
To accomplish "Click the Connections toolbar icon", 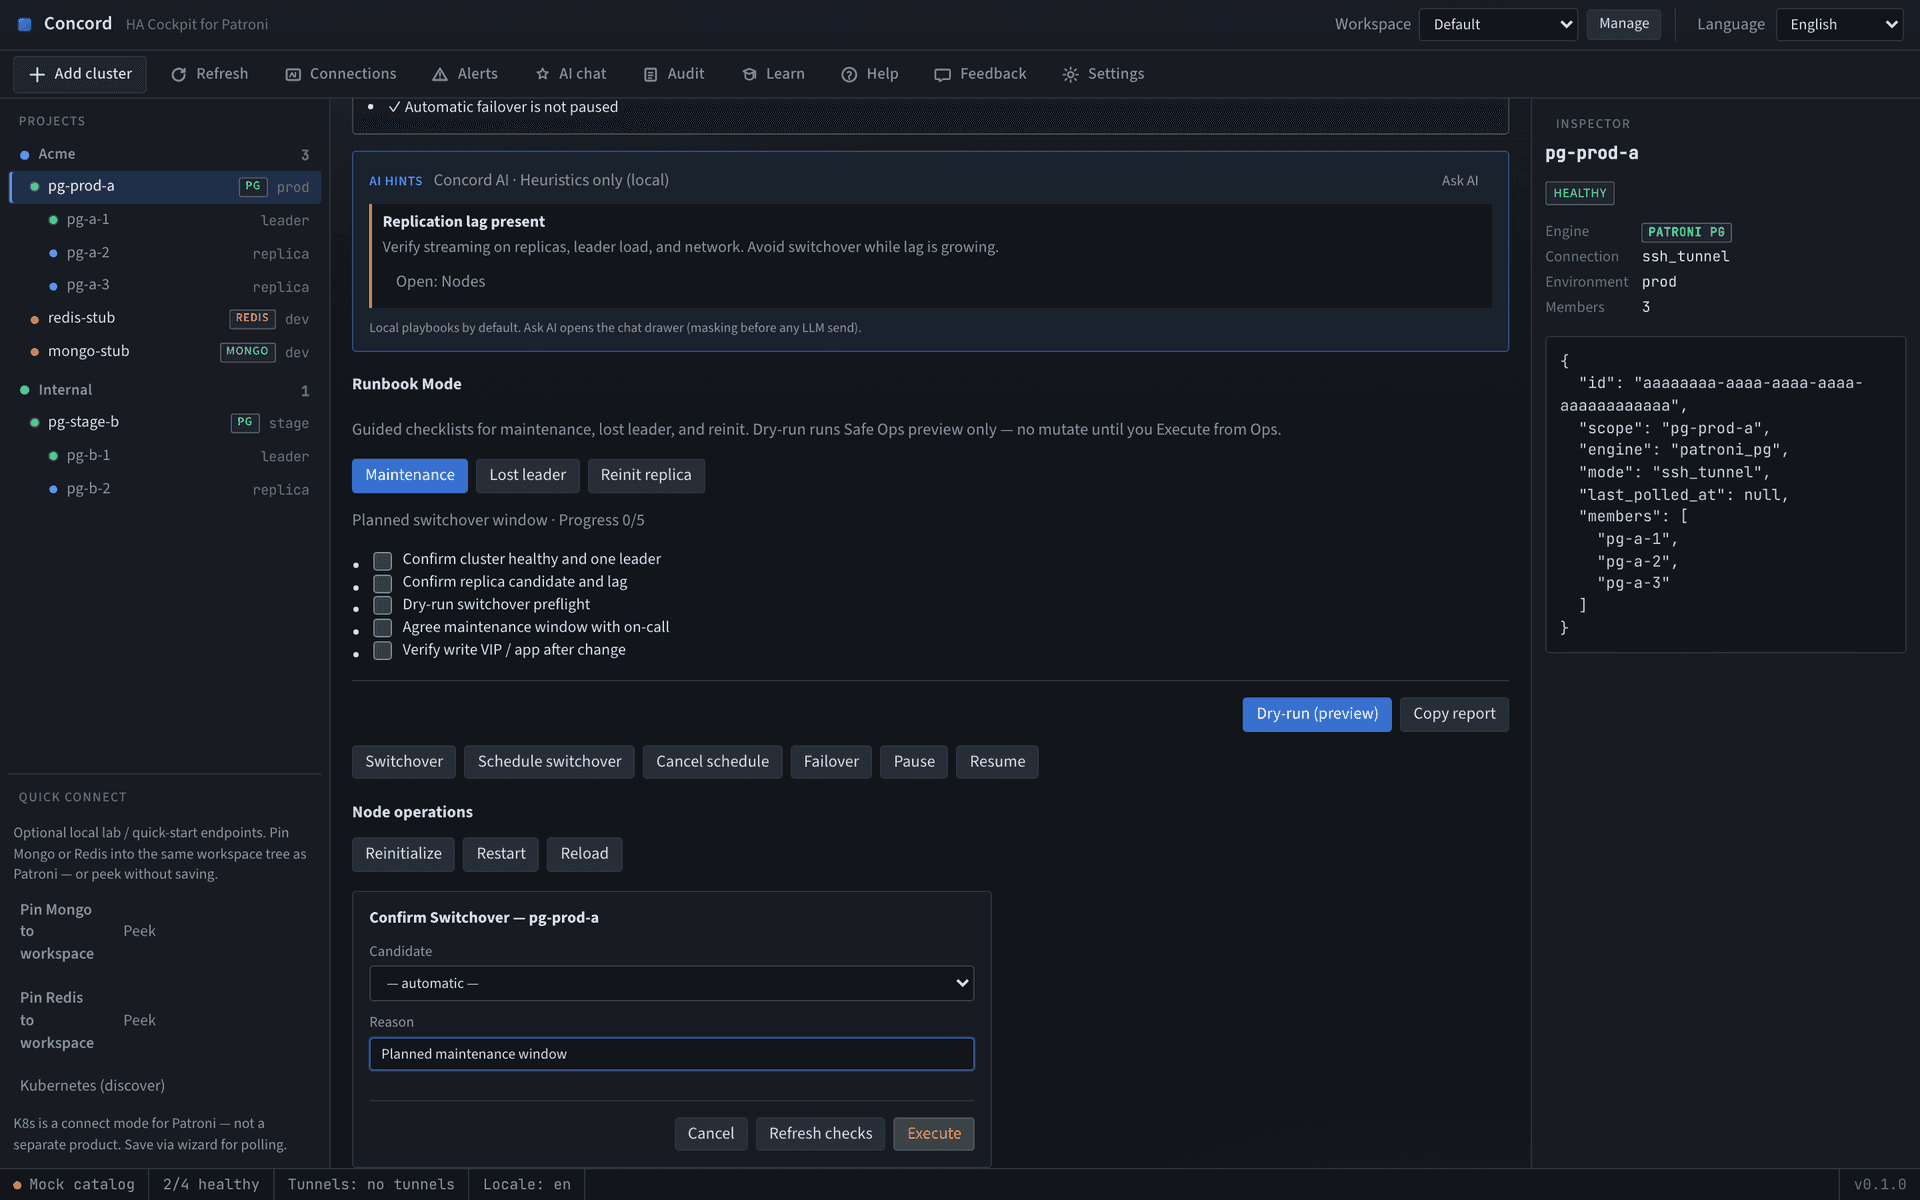I will pyautogui.click(x=293, y=74).
